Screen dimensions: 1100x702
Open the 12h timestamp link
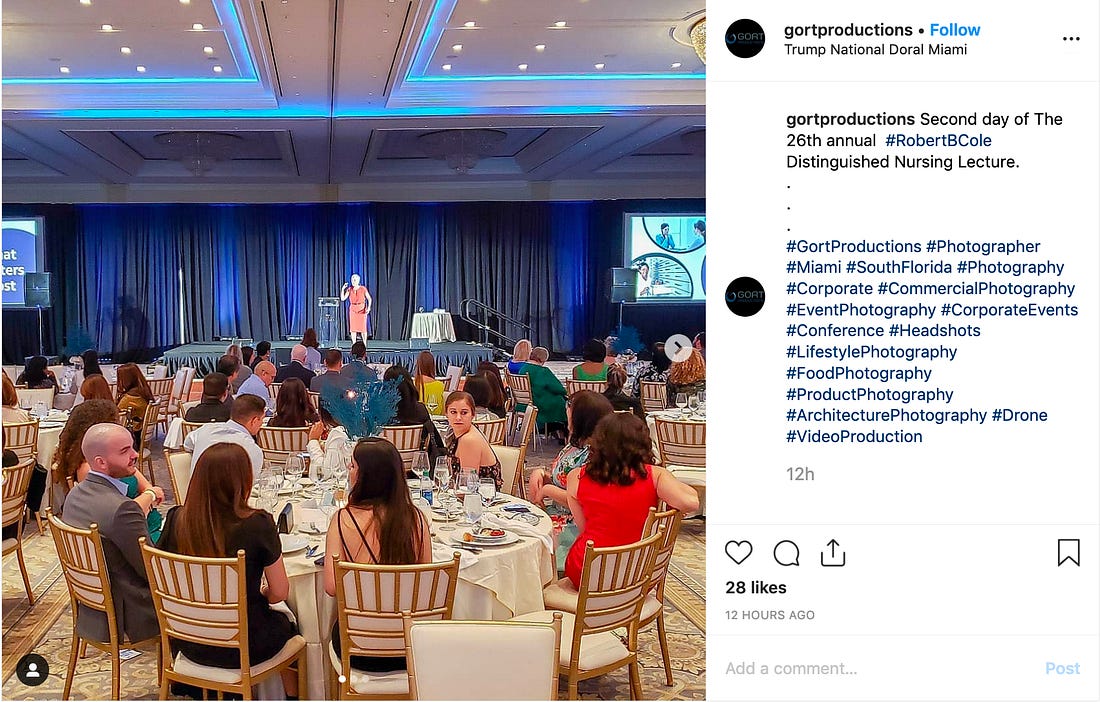pyautogui.click(x=800, y=474)
